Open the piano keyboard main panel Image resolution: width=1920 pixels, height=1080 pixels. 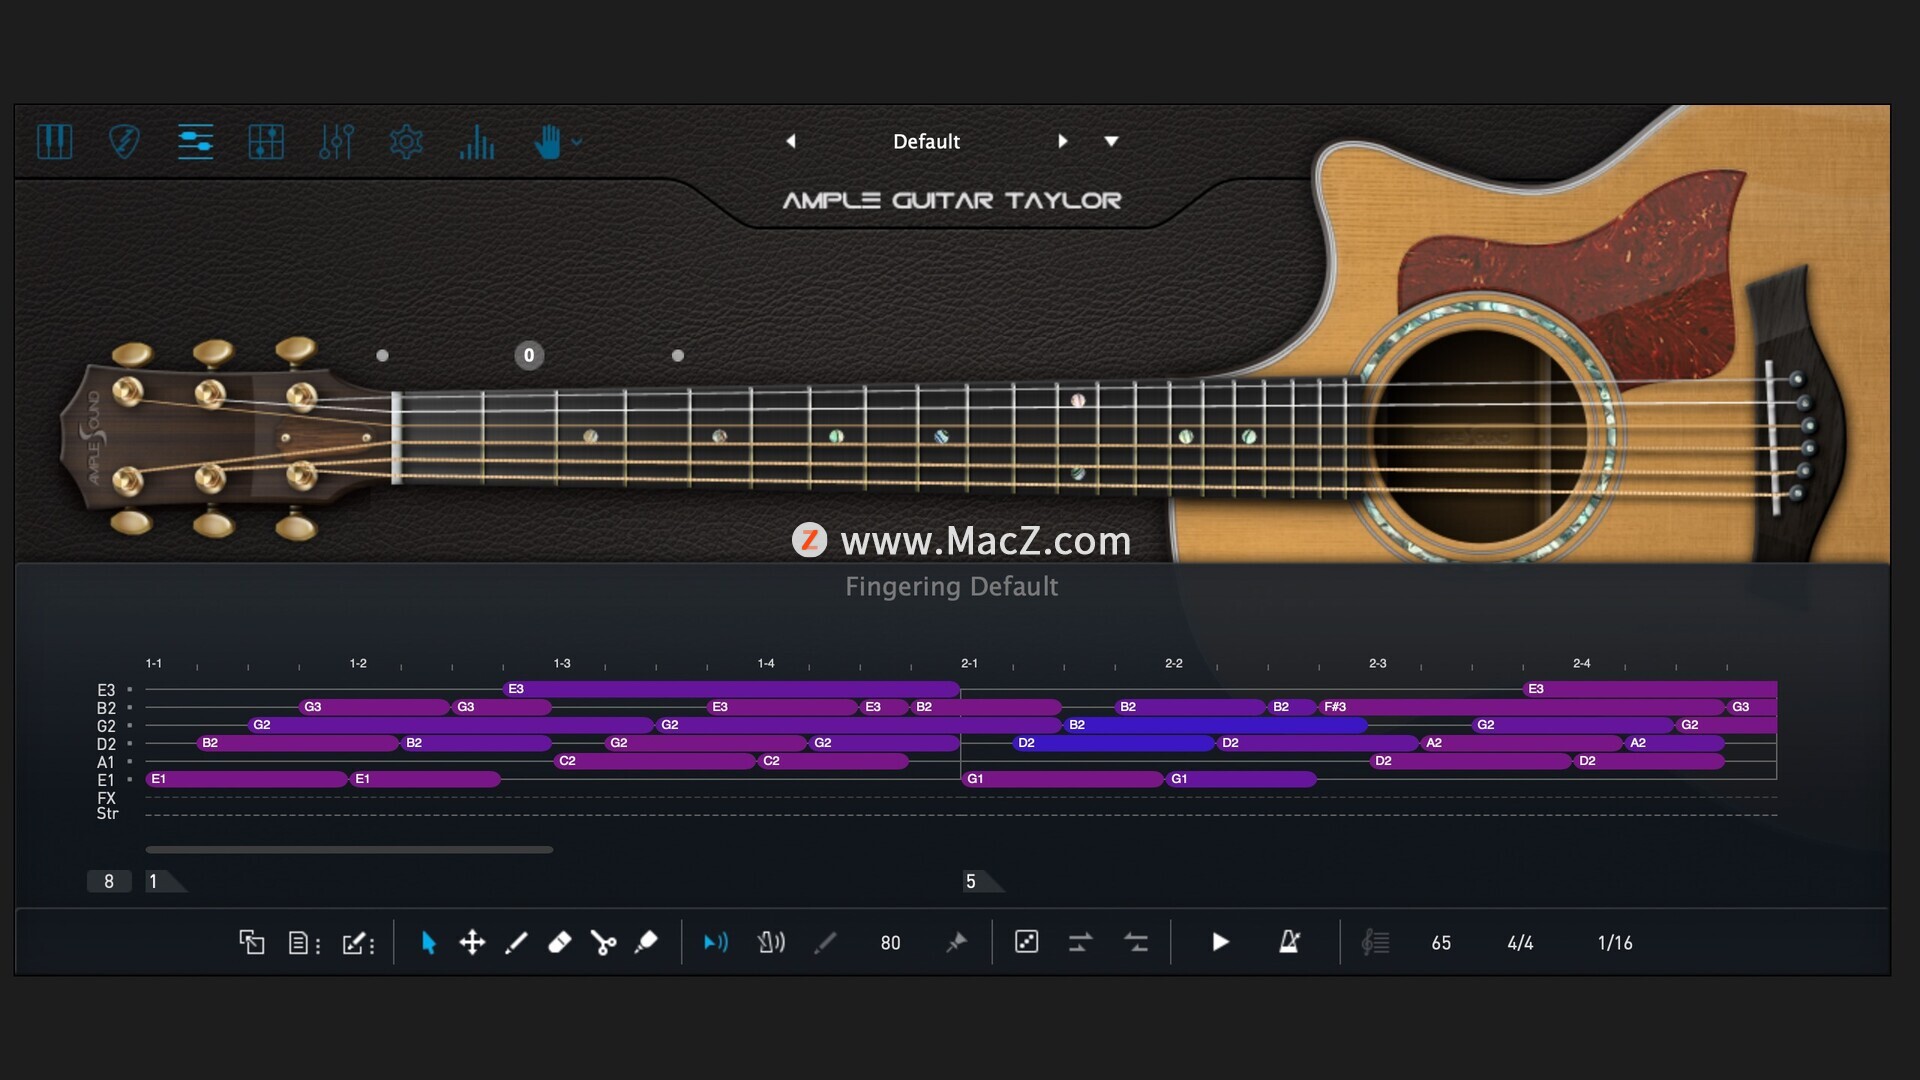tap(54, 142)
